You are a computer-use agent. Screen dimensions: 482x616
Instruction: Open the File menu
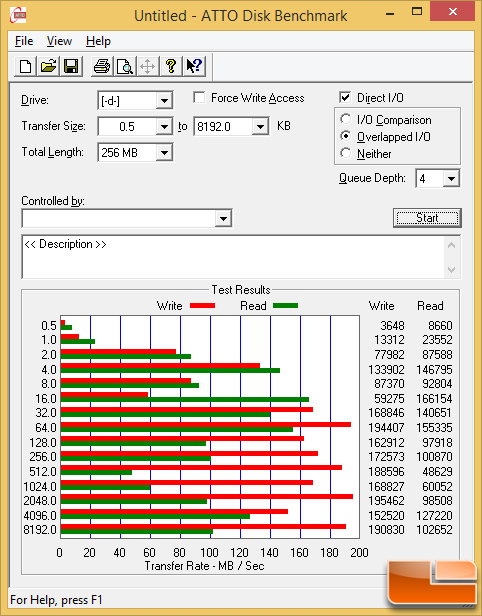pos(24,41)
